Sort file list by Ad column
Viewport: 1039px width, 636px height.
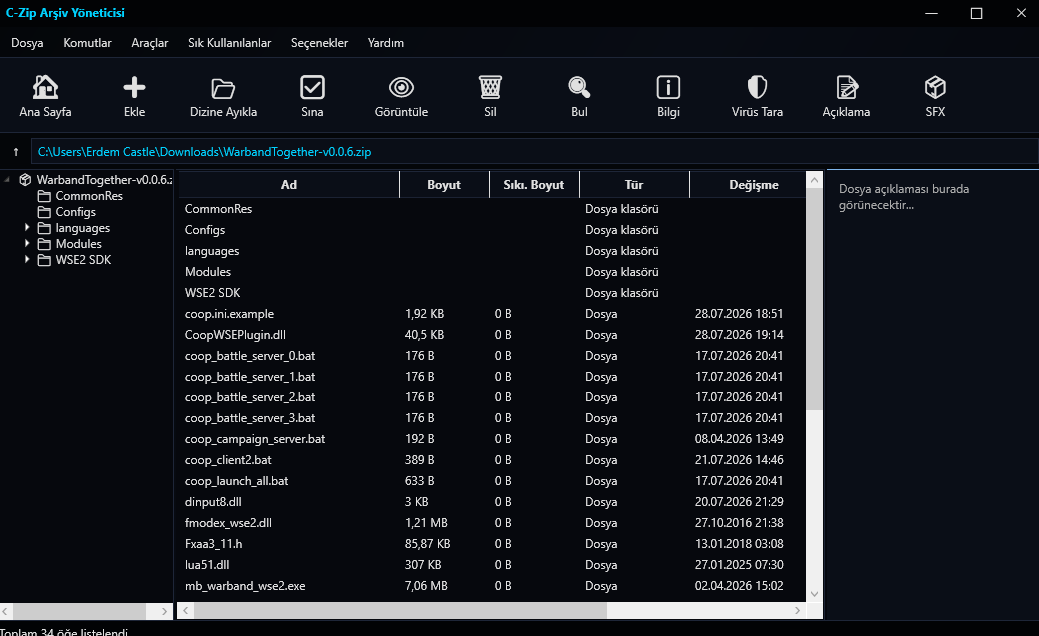click(289, 185)
